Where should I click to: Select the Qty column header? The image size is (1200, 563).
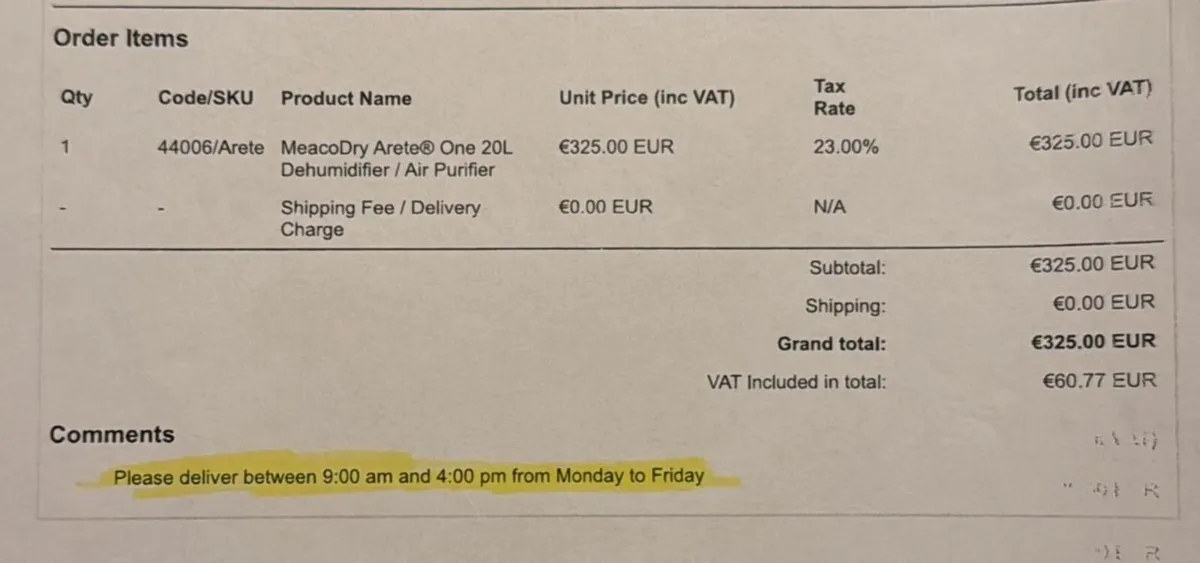coord(76,98)
